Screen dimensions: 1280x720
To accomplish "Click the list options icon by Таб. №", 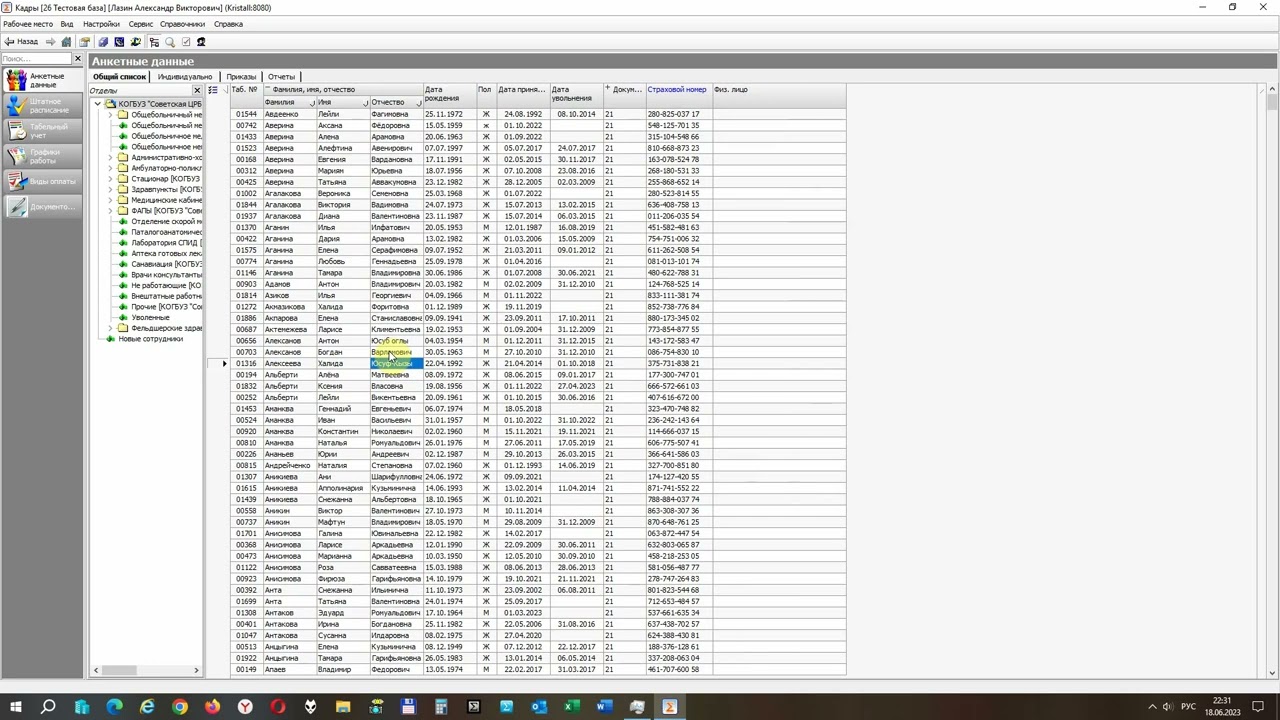I will (212, 90).
